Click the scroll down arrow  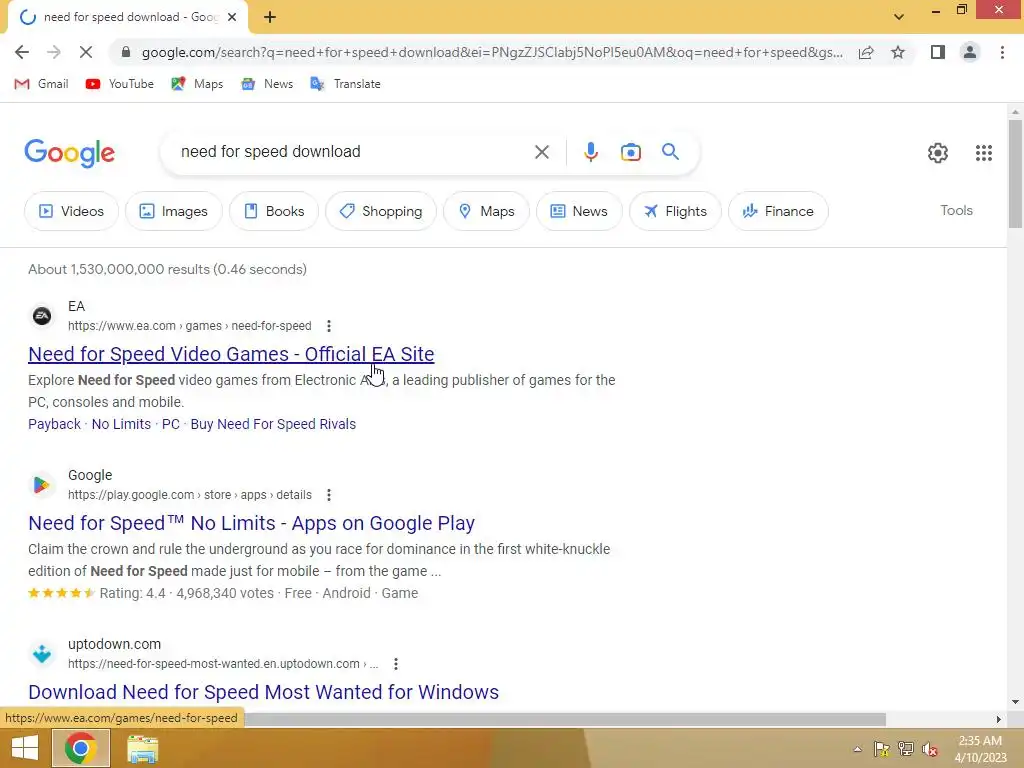click(1015, 703)
